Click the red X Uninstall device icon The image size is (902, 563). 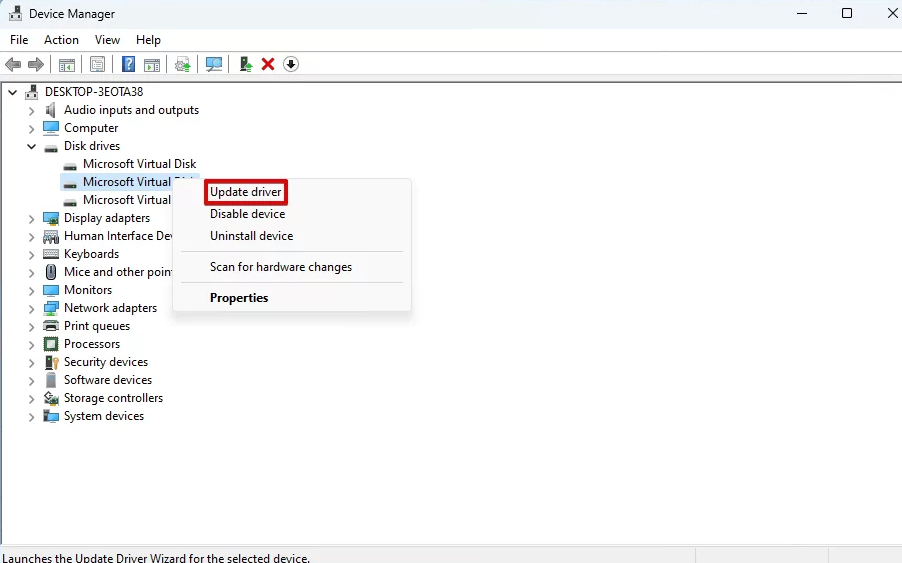click(268, 64)
